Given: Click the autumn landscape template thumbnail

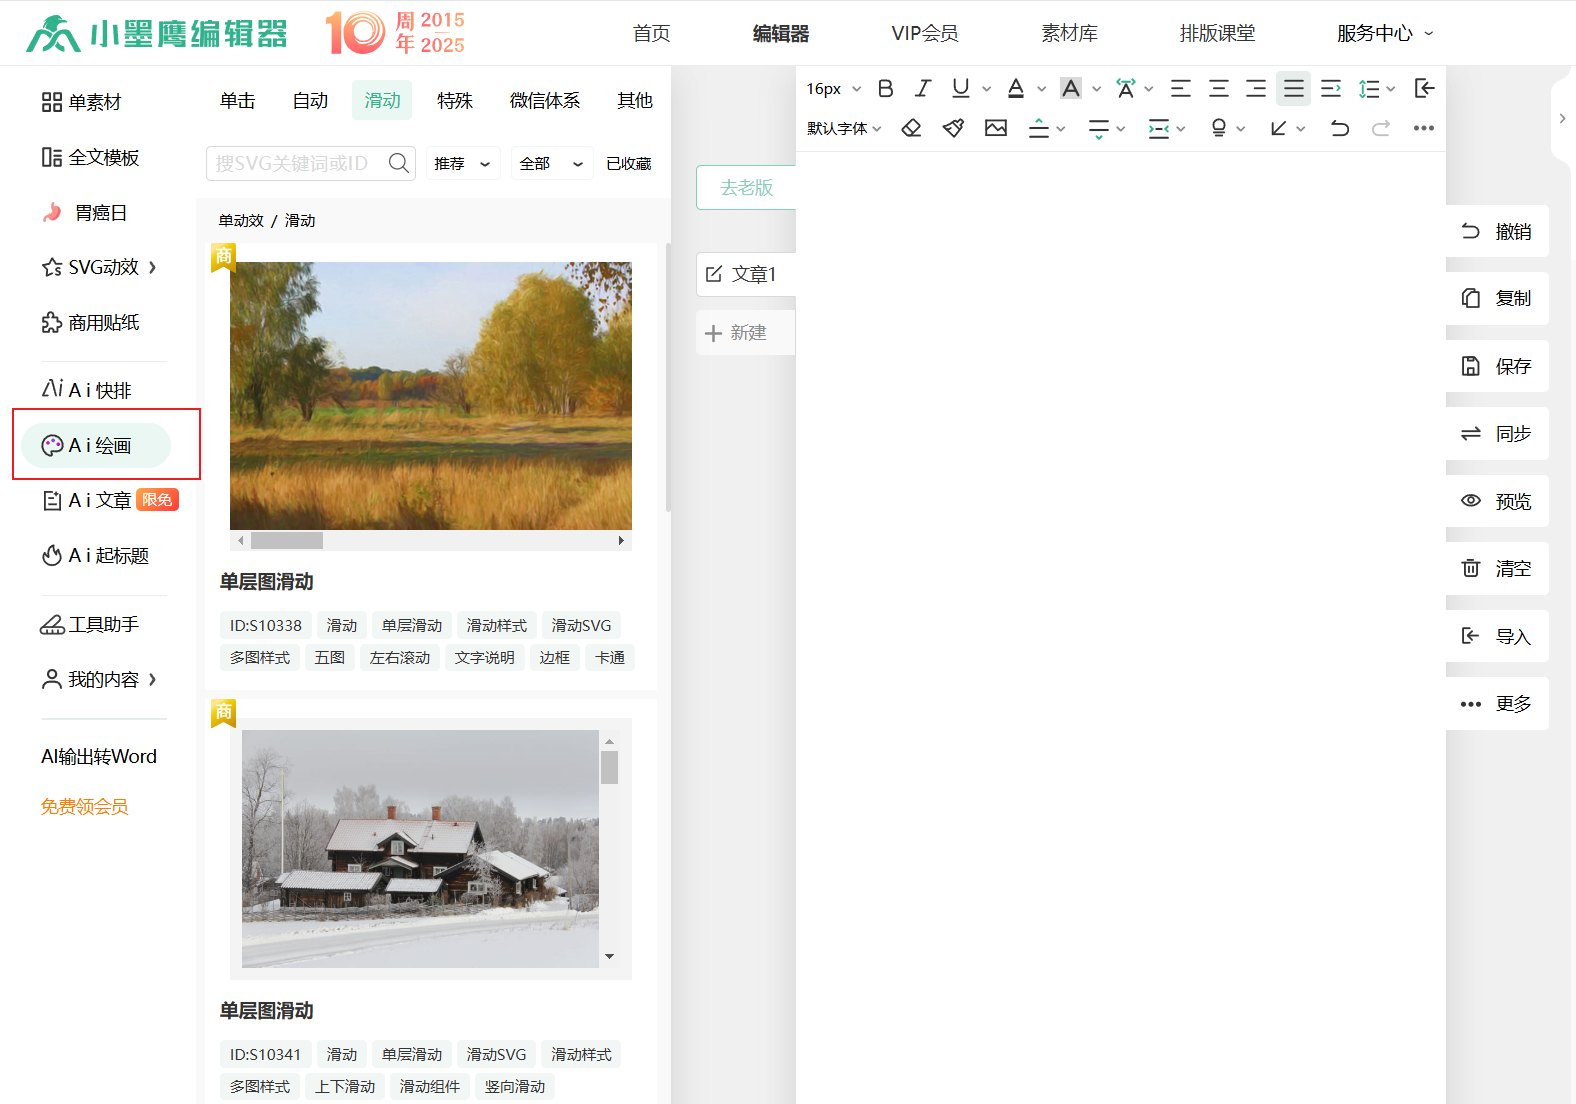Looking at the screenshot, I should 431,396.
